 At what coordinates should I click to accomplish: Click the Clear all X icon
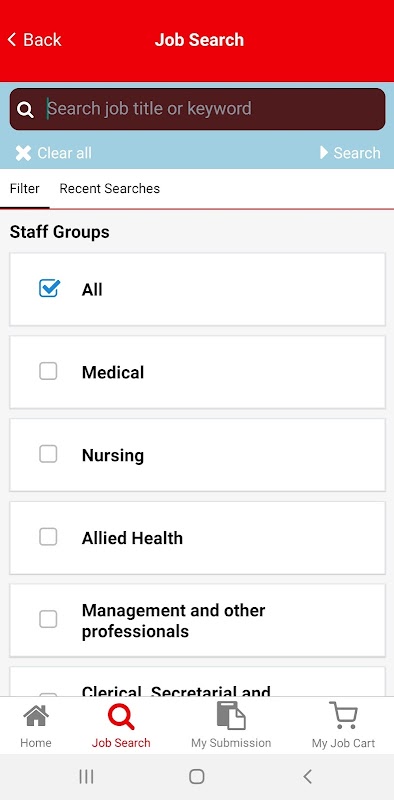coord(23,153)
